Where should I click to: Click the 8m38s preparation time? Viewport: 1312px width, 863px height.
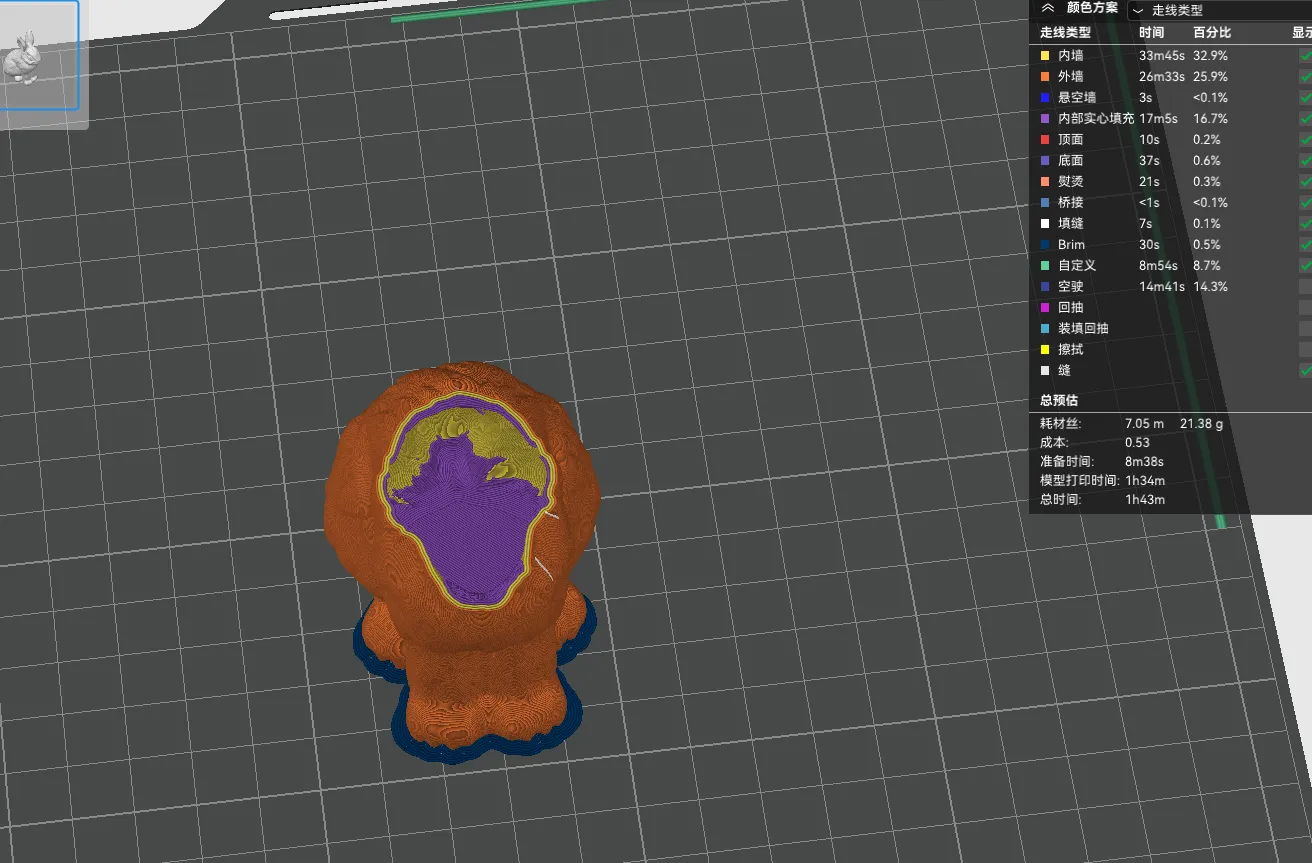point(1144,462)
